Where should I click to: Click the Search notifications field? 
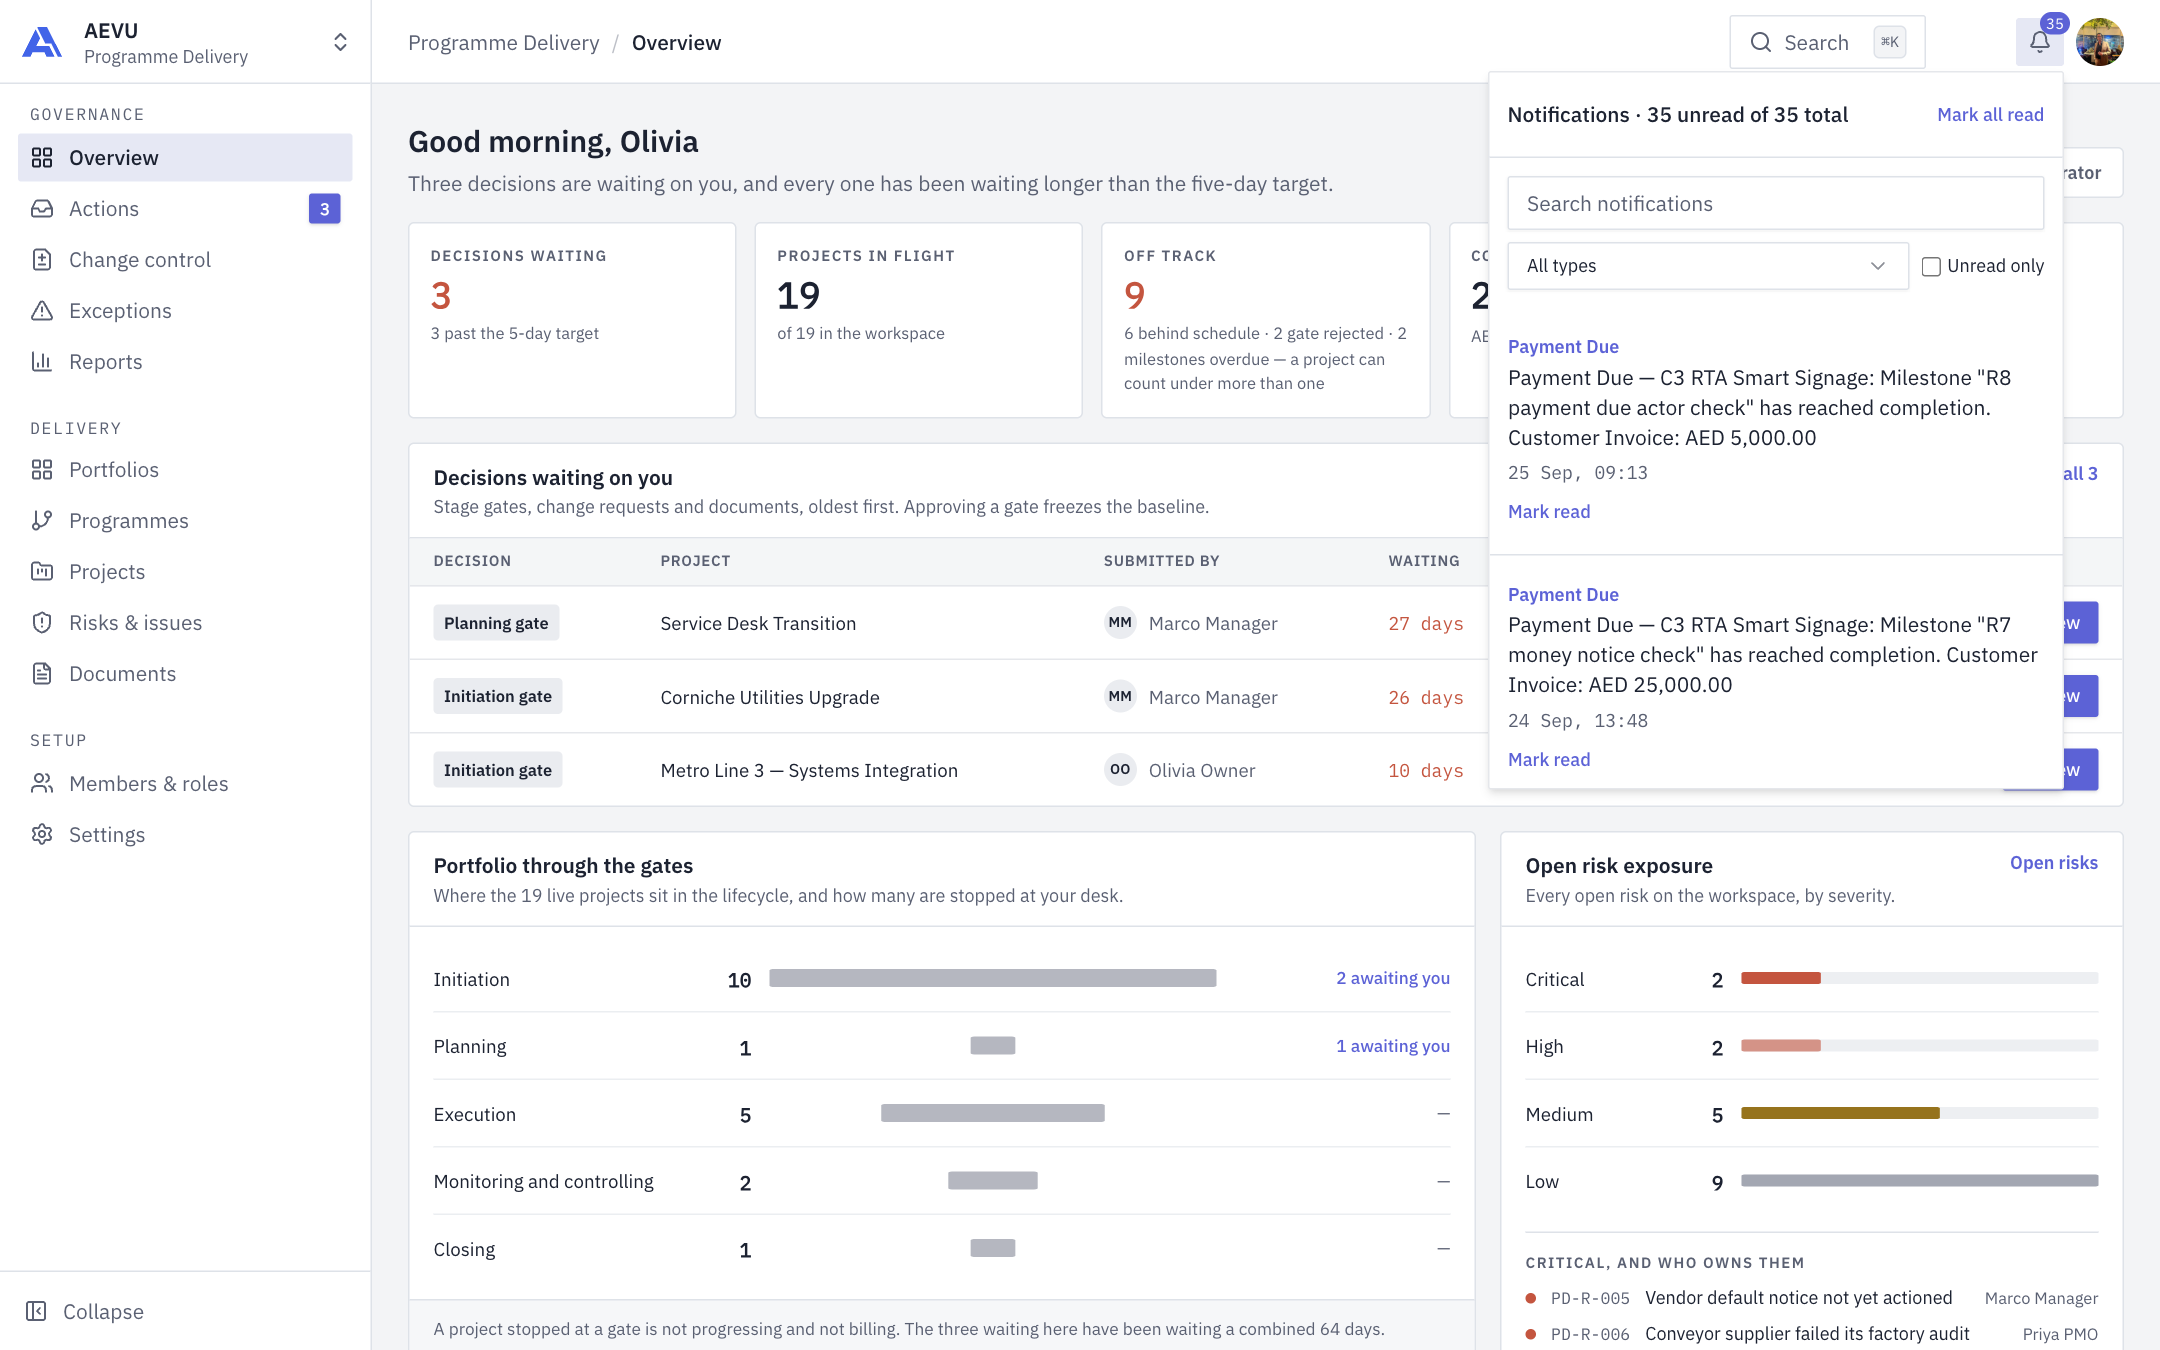point(1776,204)
